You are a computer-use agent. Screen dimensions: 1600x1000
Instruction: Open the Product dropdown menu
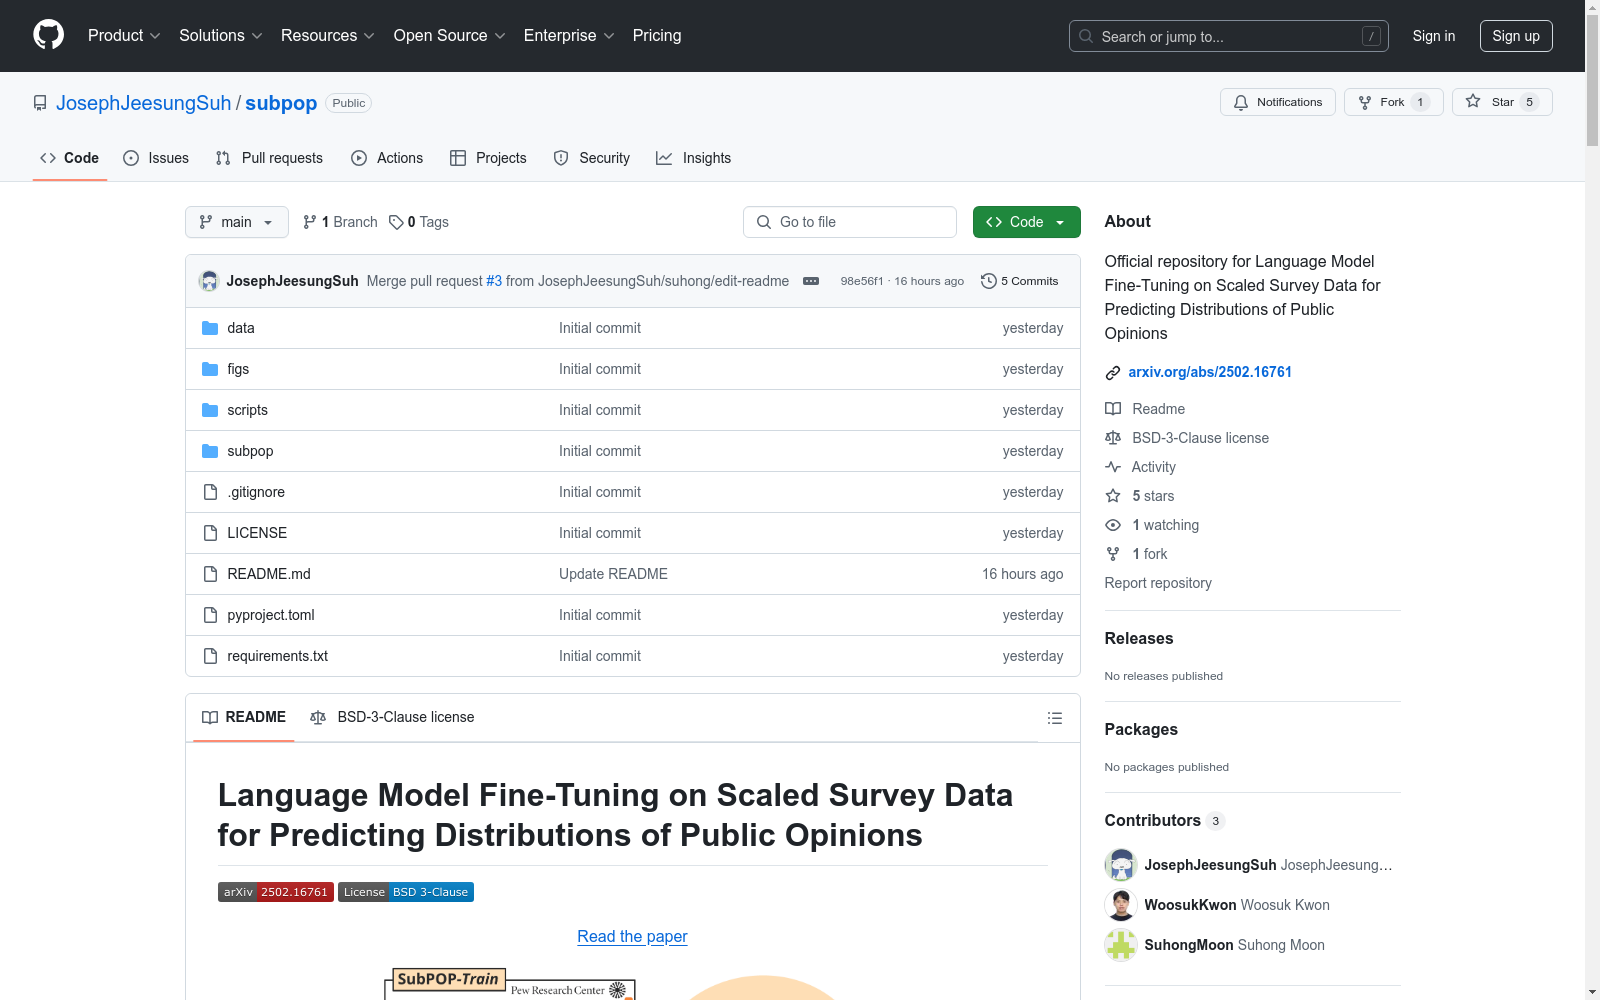coord(124,35)
